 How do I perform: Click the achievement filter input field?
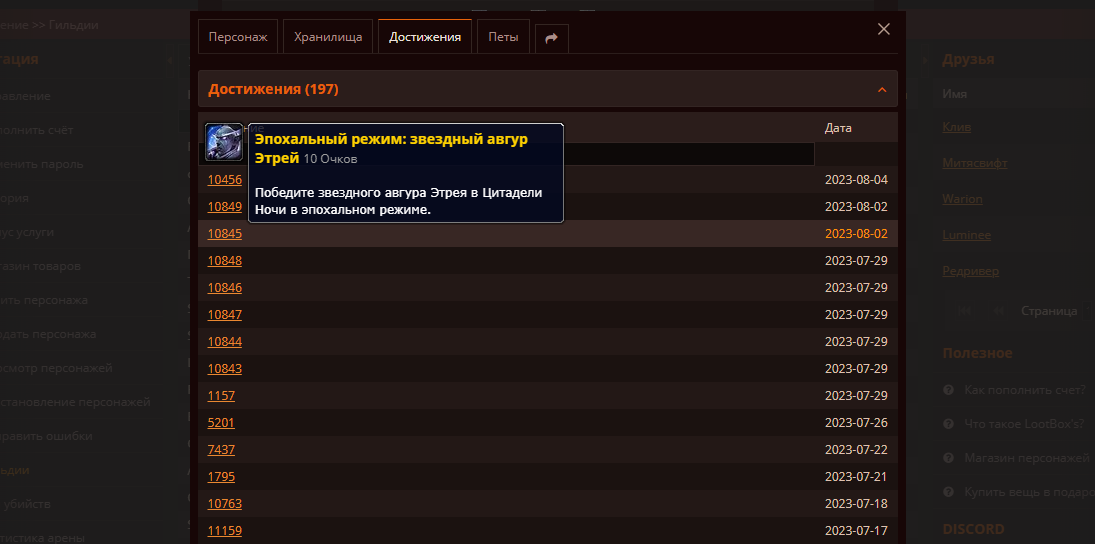(x=688, y=154)
